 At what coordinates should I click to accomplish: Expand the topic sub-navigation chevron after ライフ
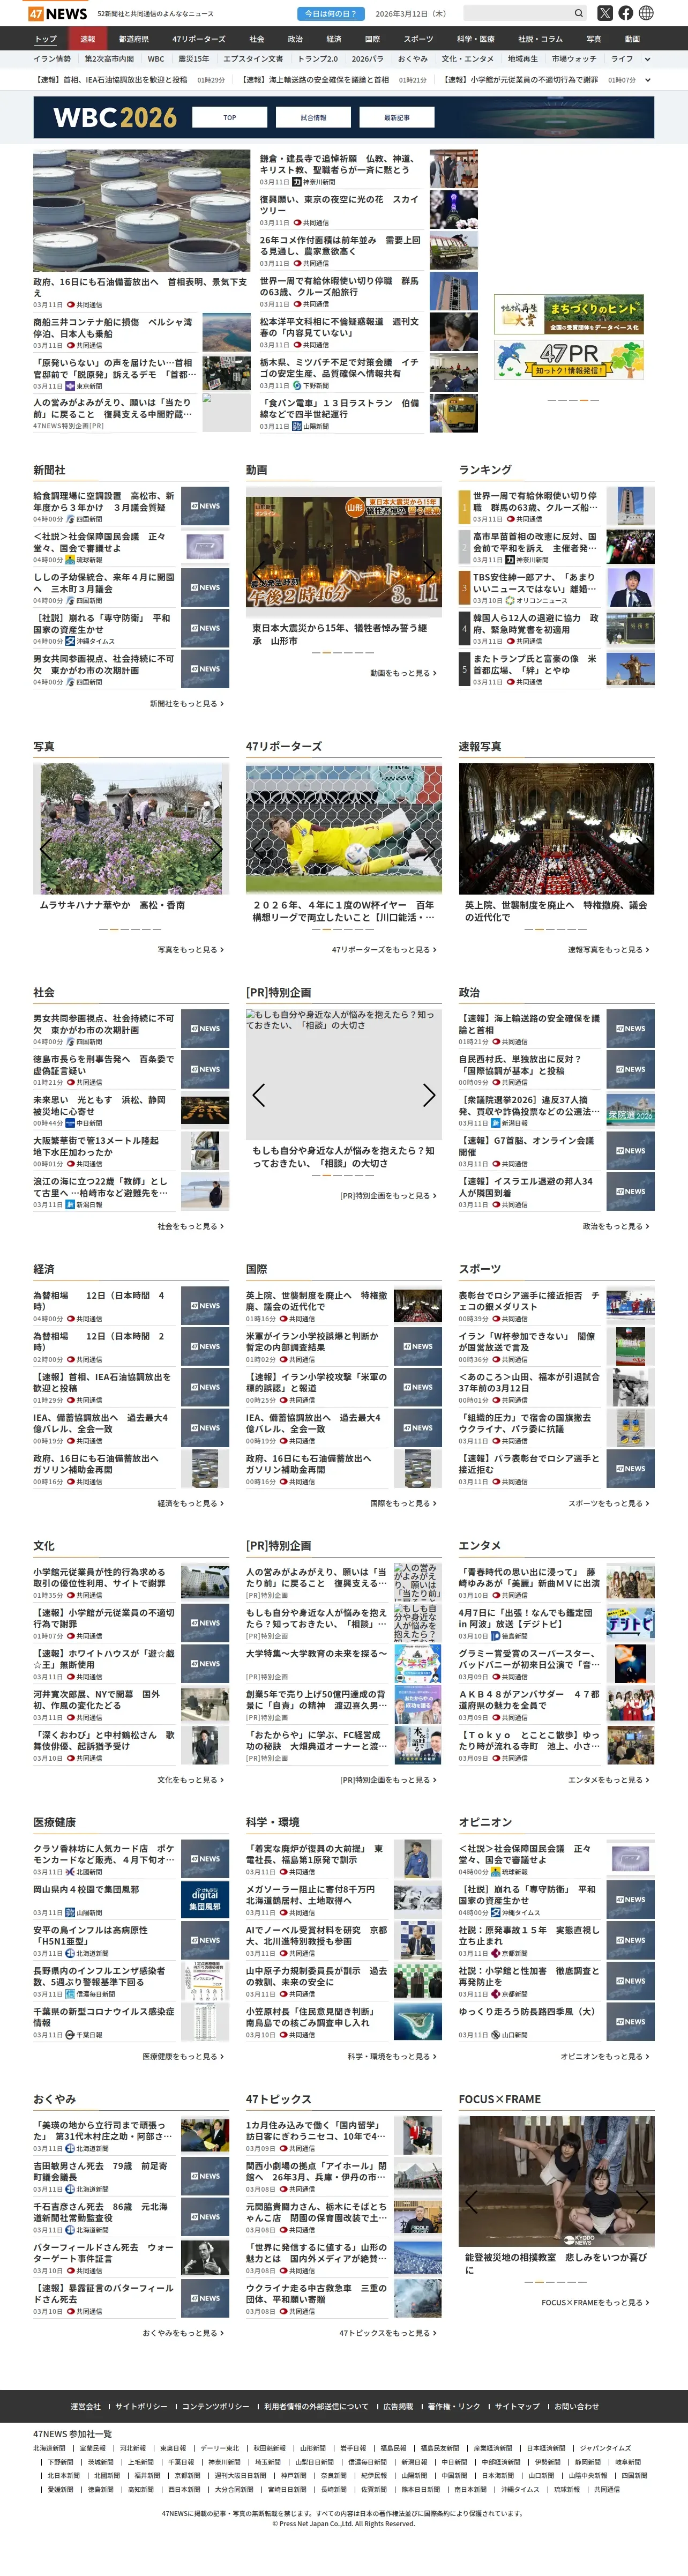[648, 59]
